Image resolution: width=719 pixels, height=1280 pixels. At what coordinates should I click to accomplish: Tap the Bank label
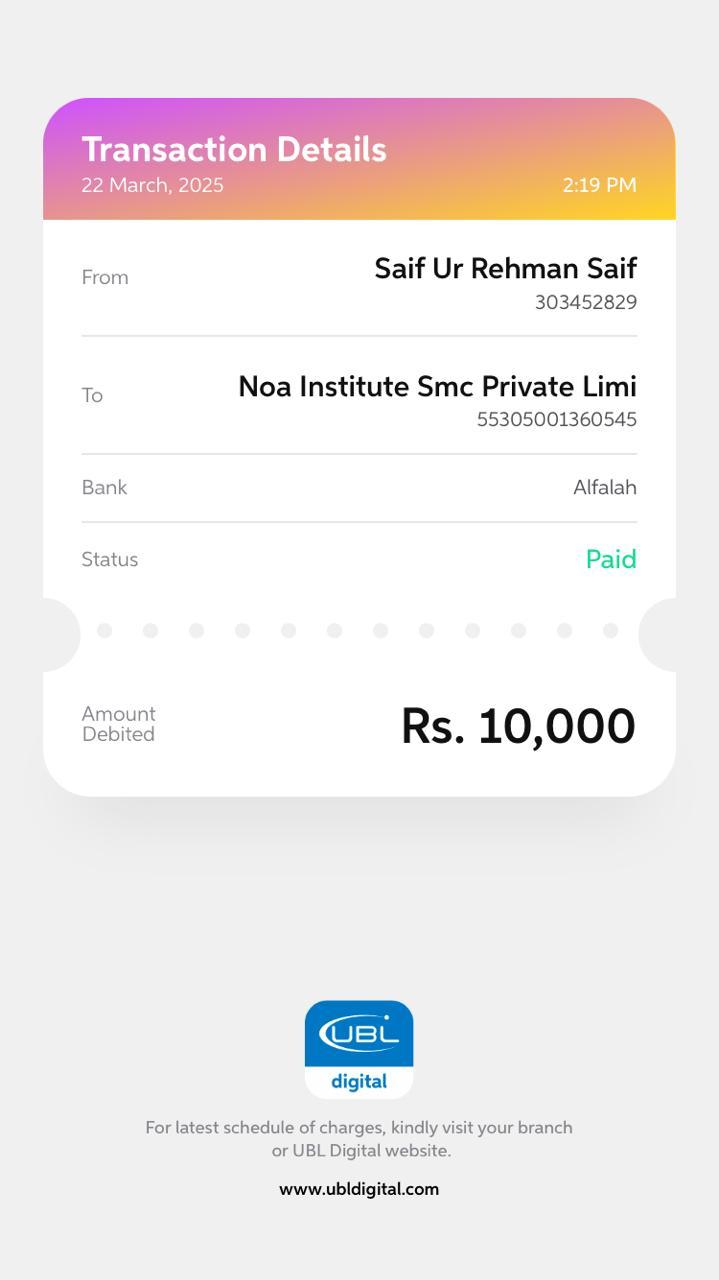(x=104, y=487)
